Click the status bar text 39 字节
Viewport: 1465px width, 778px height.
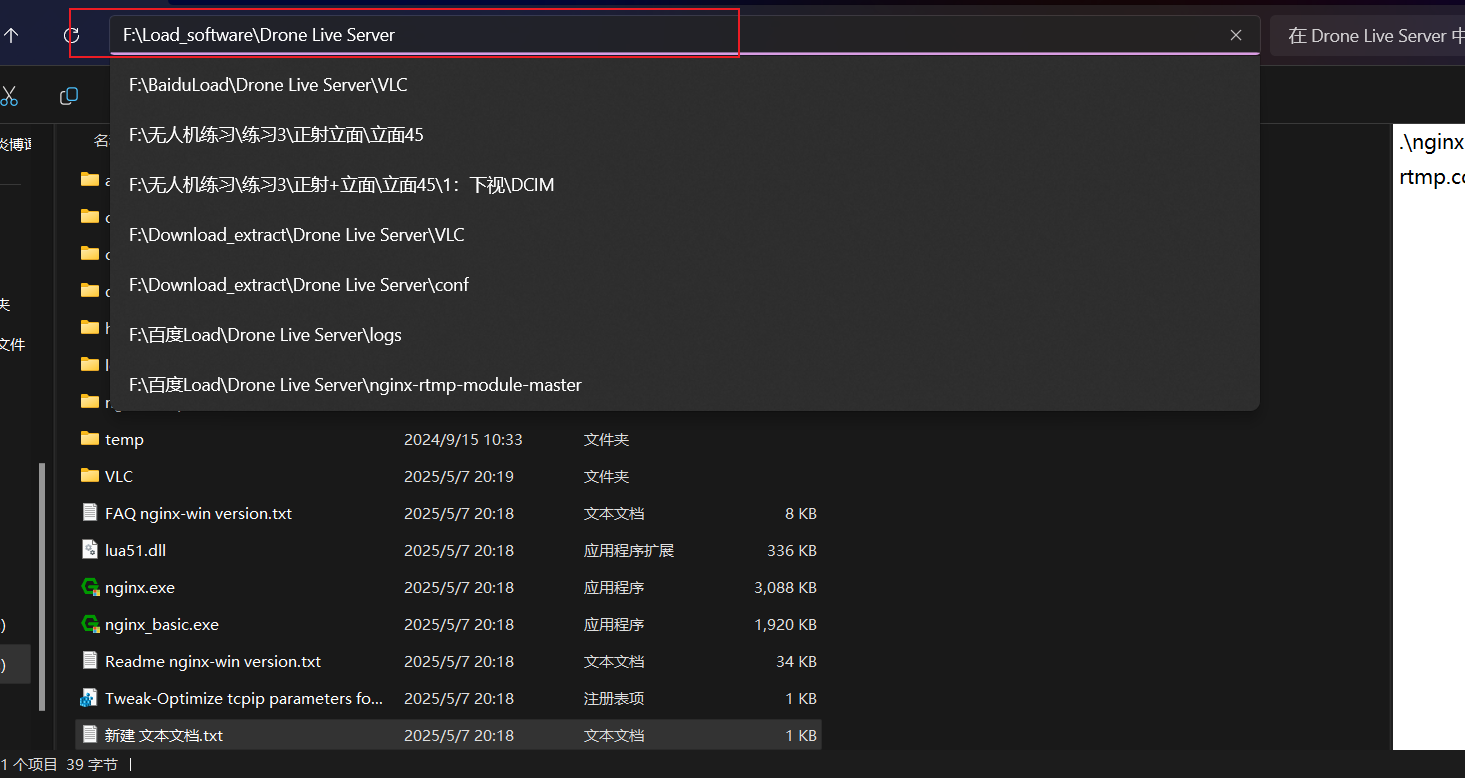click(92, 765)
